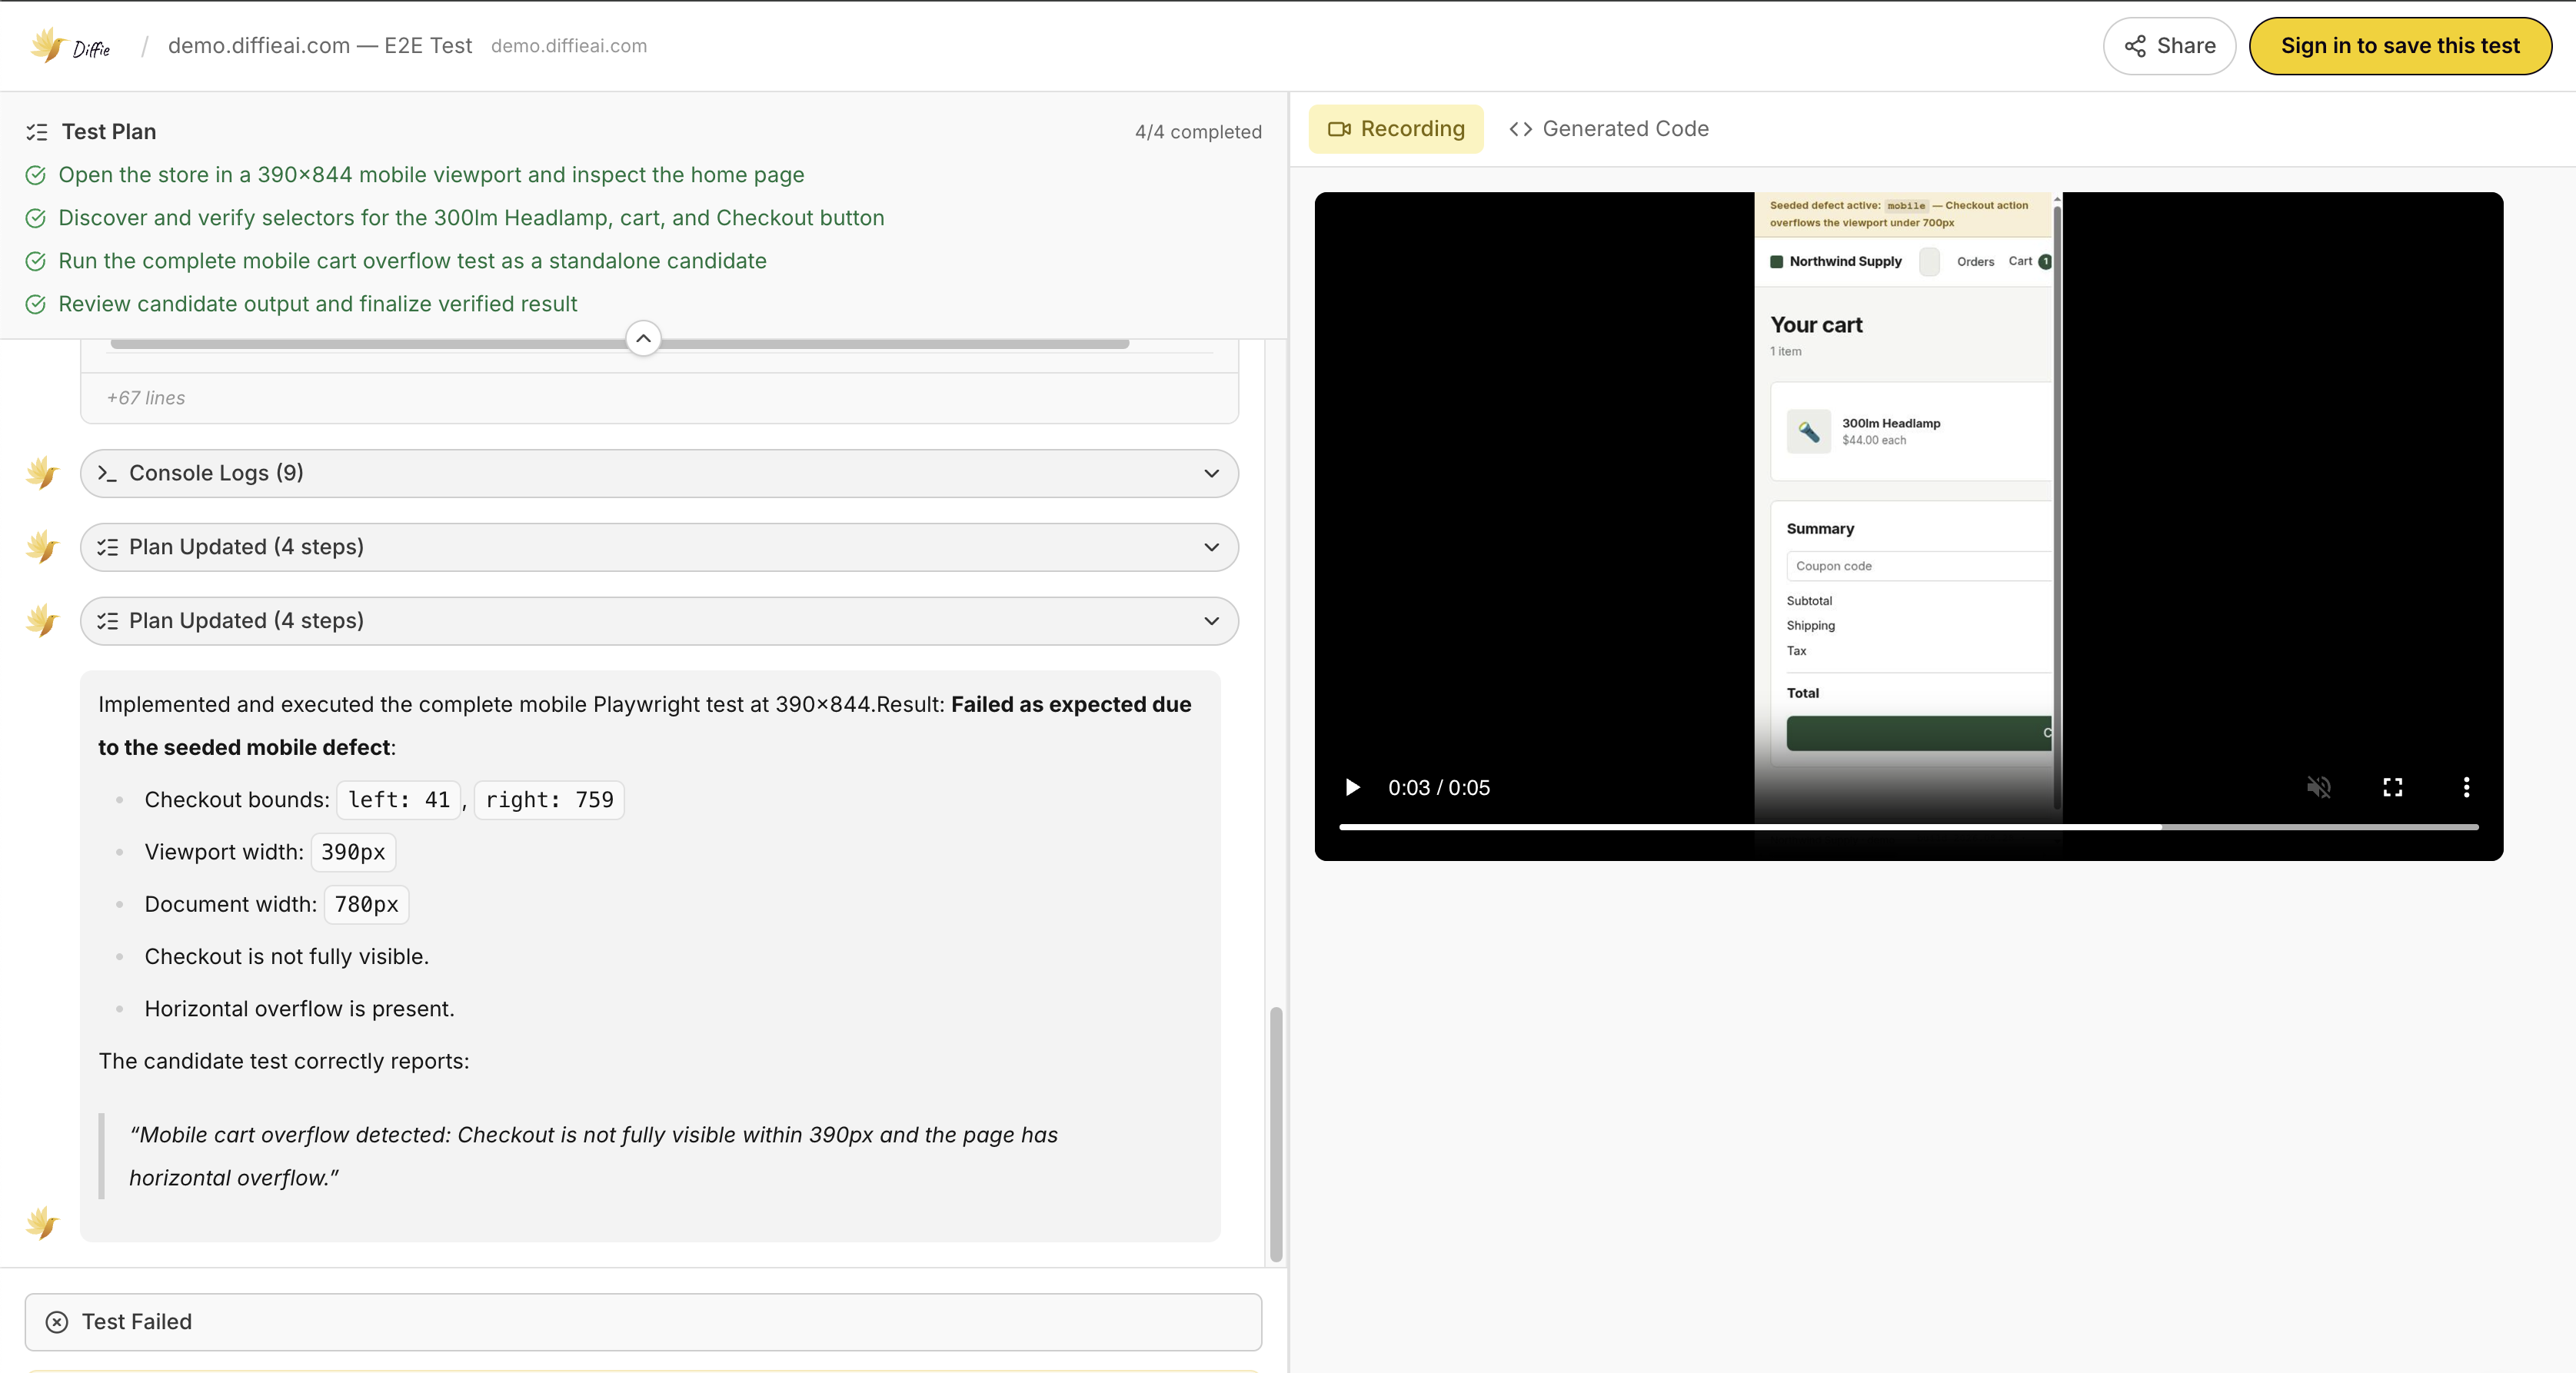This screenshot has width=2576, height=1373.
Task: Click the list icon in second Plan Updated row
Action: pyautogui.click(x=107, y=621)
